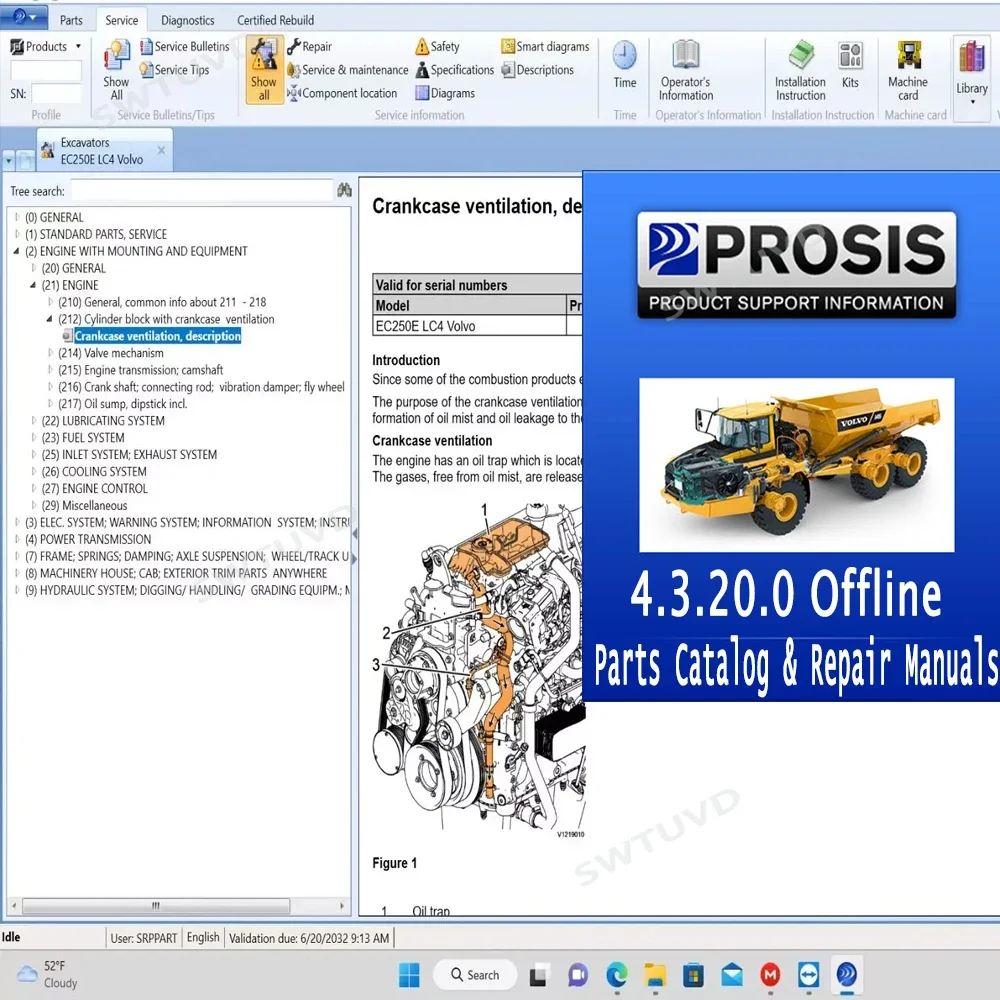1000x1000 pixels.
Task: Switch to Certified Rebuild tab
Action: click(x=276, y=20)
